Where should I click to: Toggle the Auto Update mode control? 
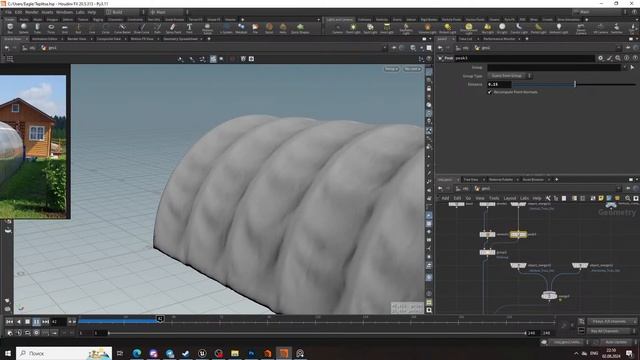(x=616, y=342)
